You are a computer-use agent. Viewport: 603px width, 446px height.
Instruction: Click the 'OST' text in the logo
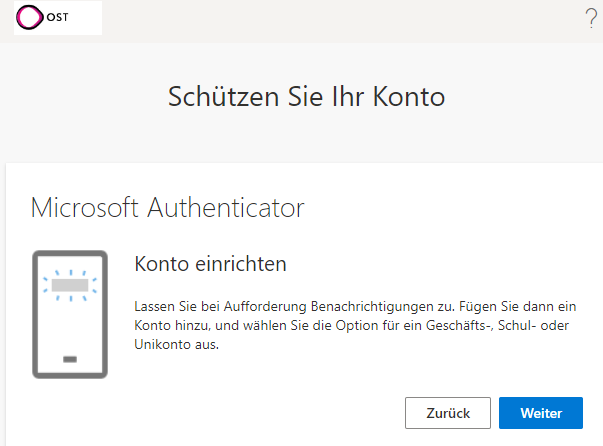(x=58, y=18)
